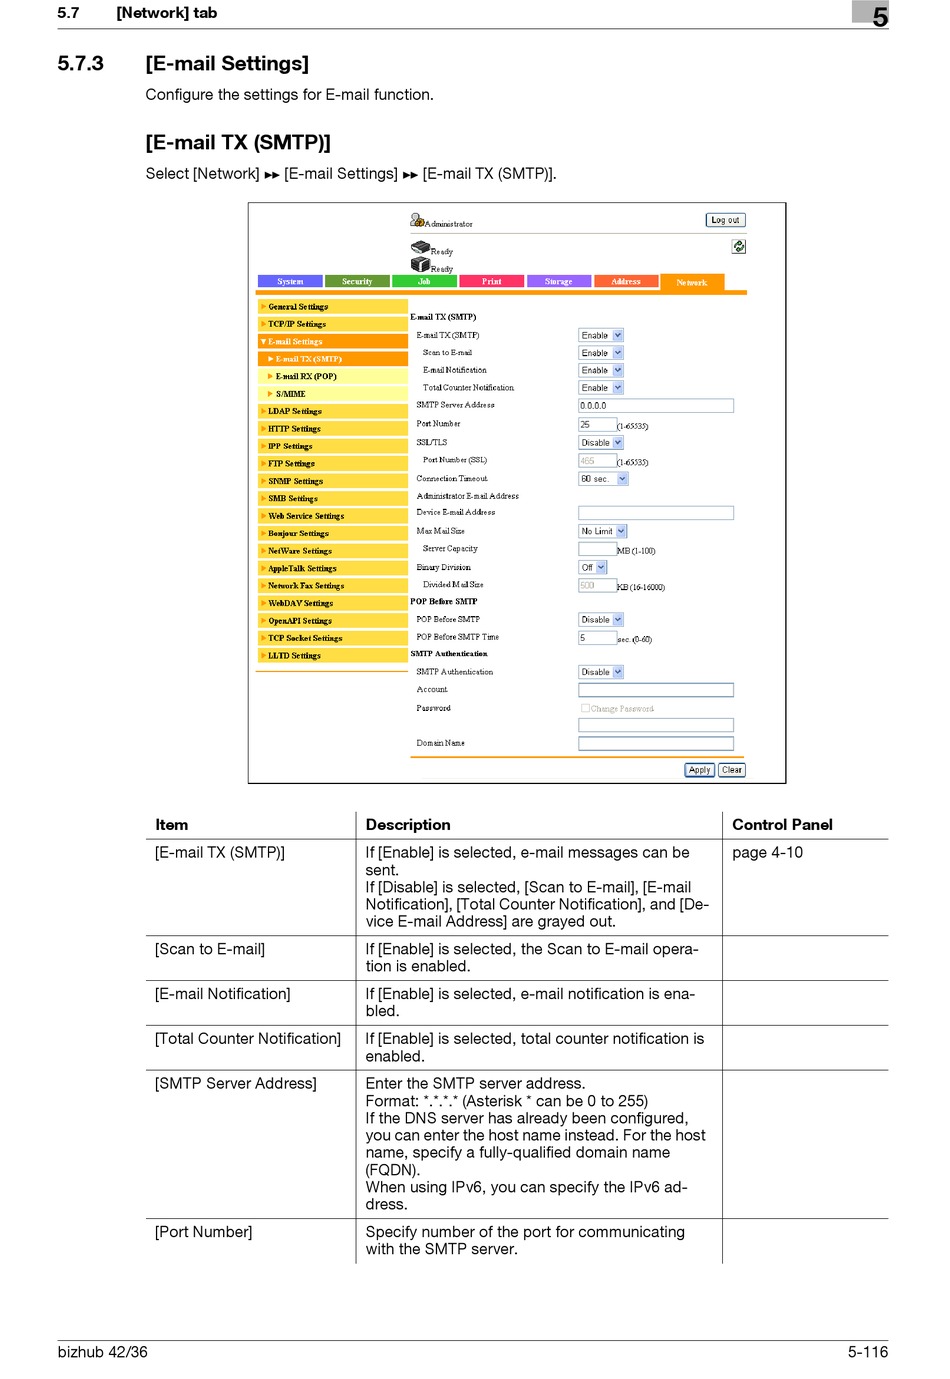The height and width of the screenshot is (1379, 950).
Task: Select the Network tab
Action: point(692,283)
